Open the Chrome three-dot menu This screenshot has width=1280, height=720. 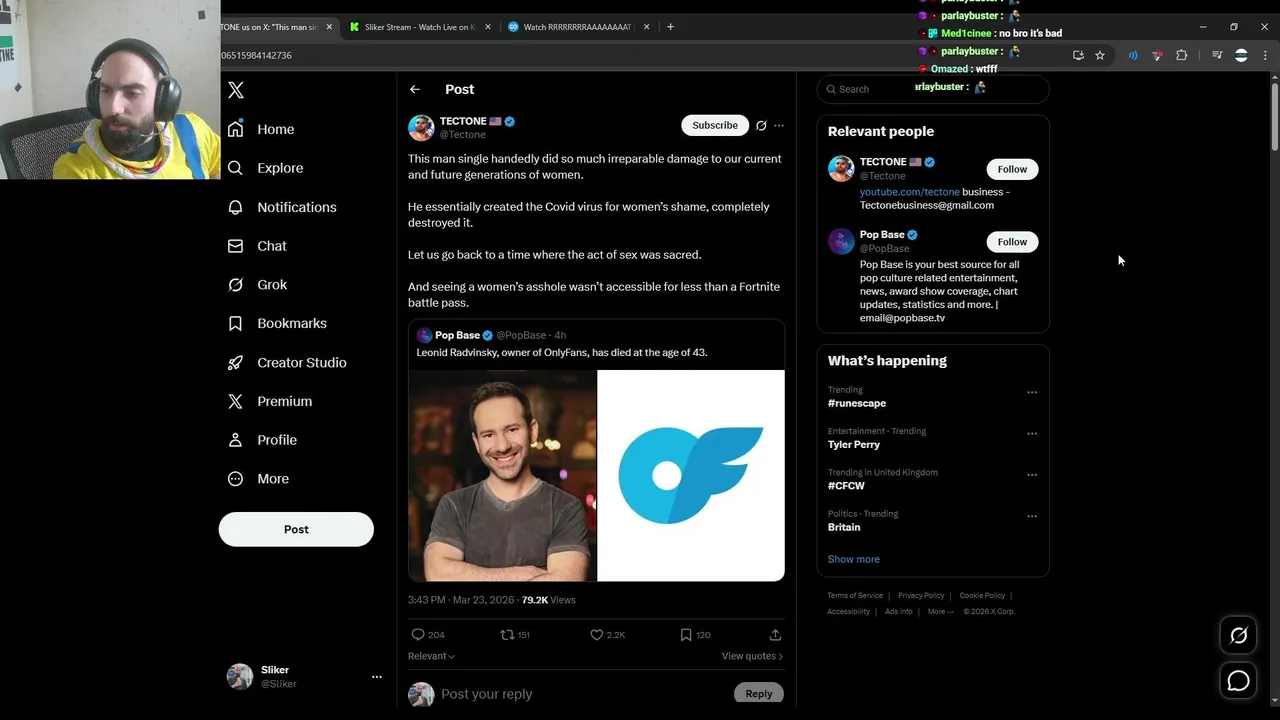(1265, 56)
